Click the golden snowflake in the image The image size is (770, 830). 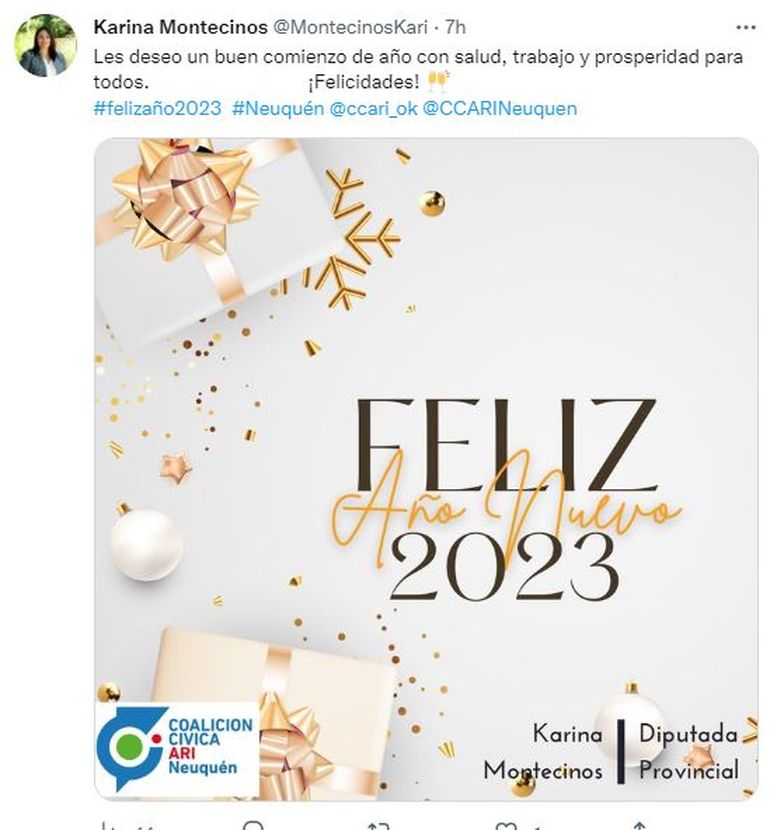coord(354,240)
